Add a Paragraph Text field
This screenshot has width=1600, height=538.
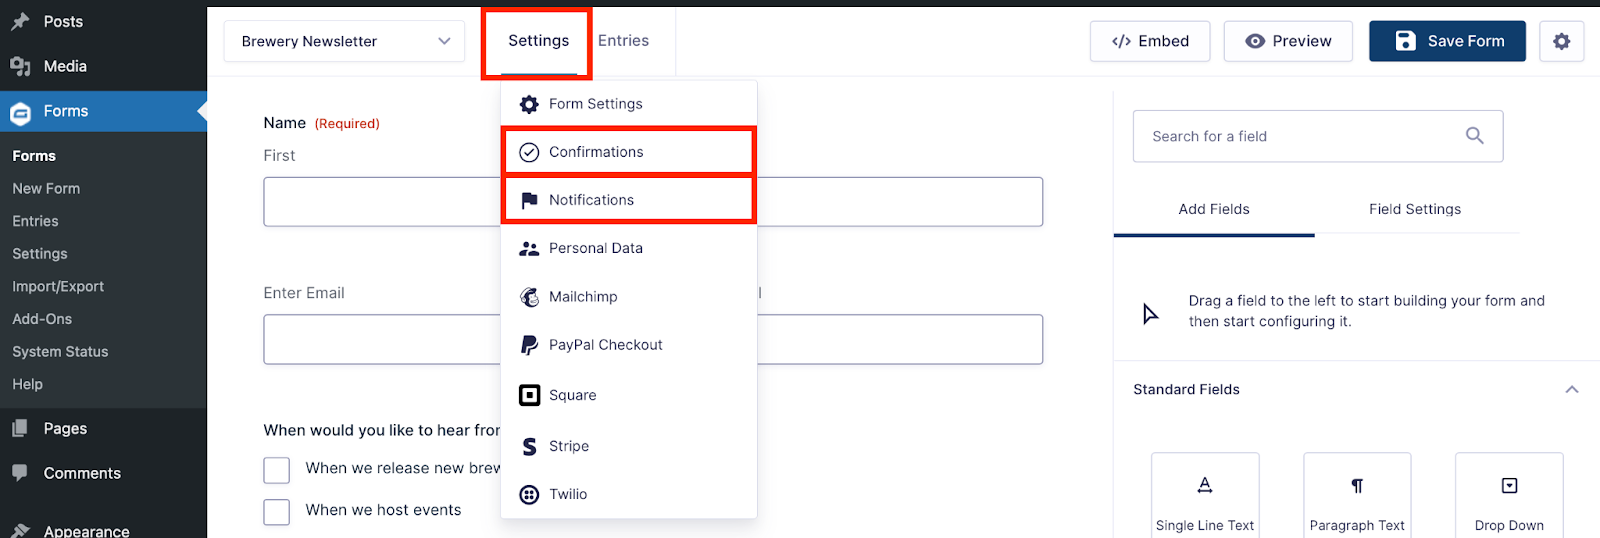pos(1357,496)
